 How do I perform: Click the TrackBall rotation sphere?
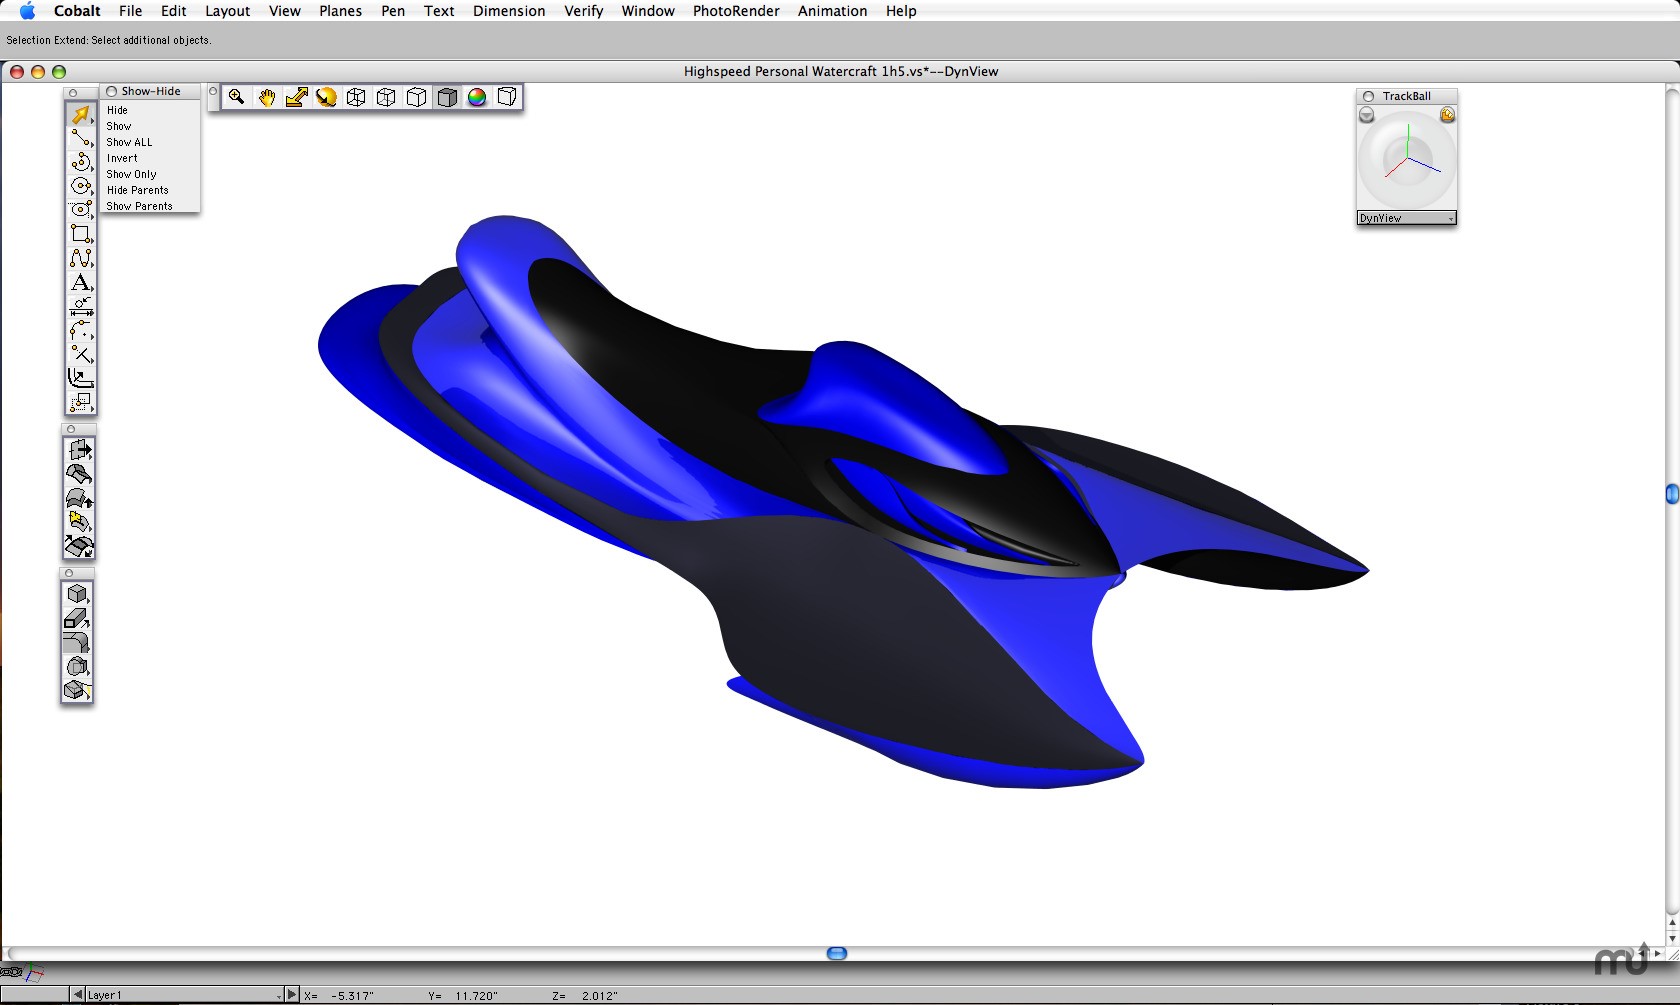point(1407,160)
